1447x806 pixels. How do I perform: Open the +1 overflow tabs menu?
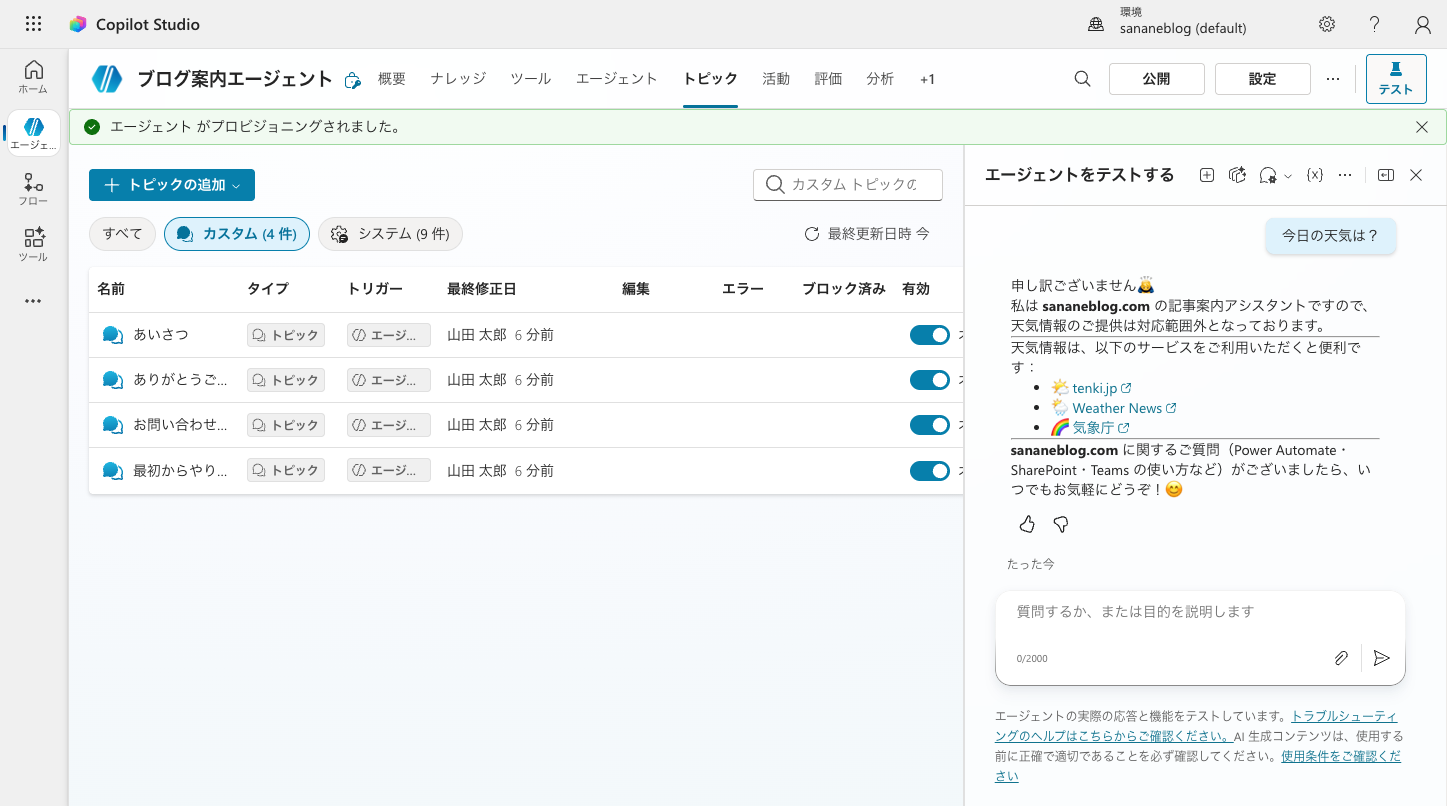click(x=927, y=79)
